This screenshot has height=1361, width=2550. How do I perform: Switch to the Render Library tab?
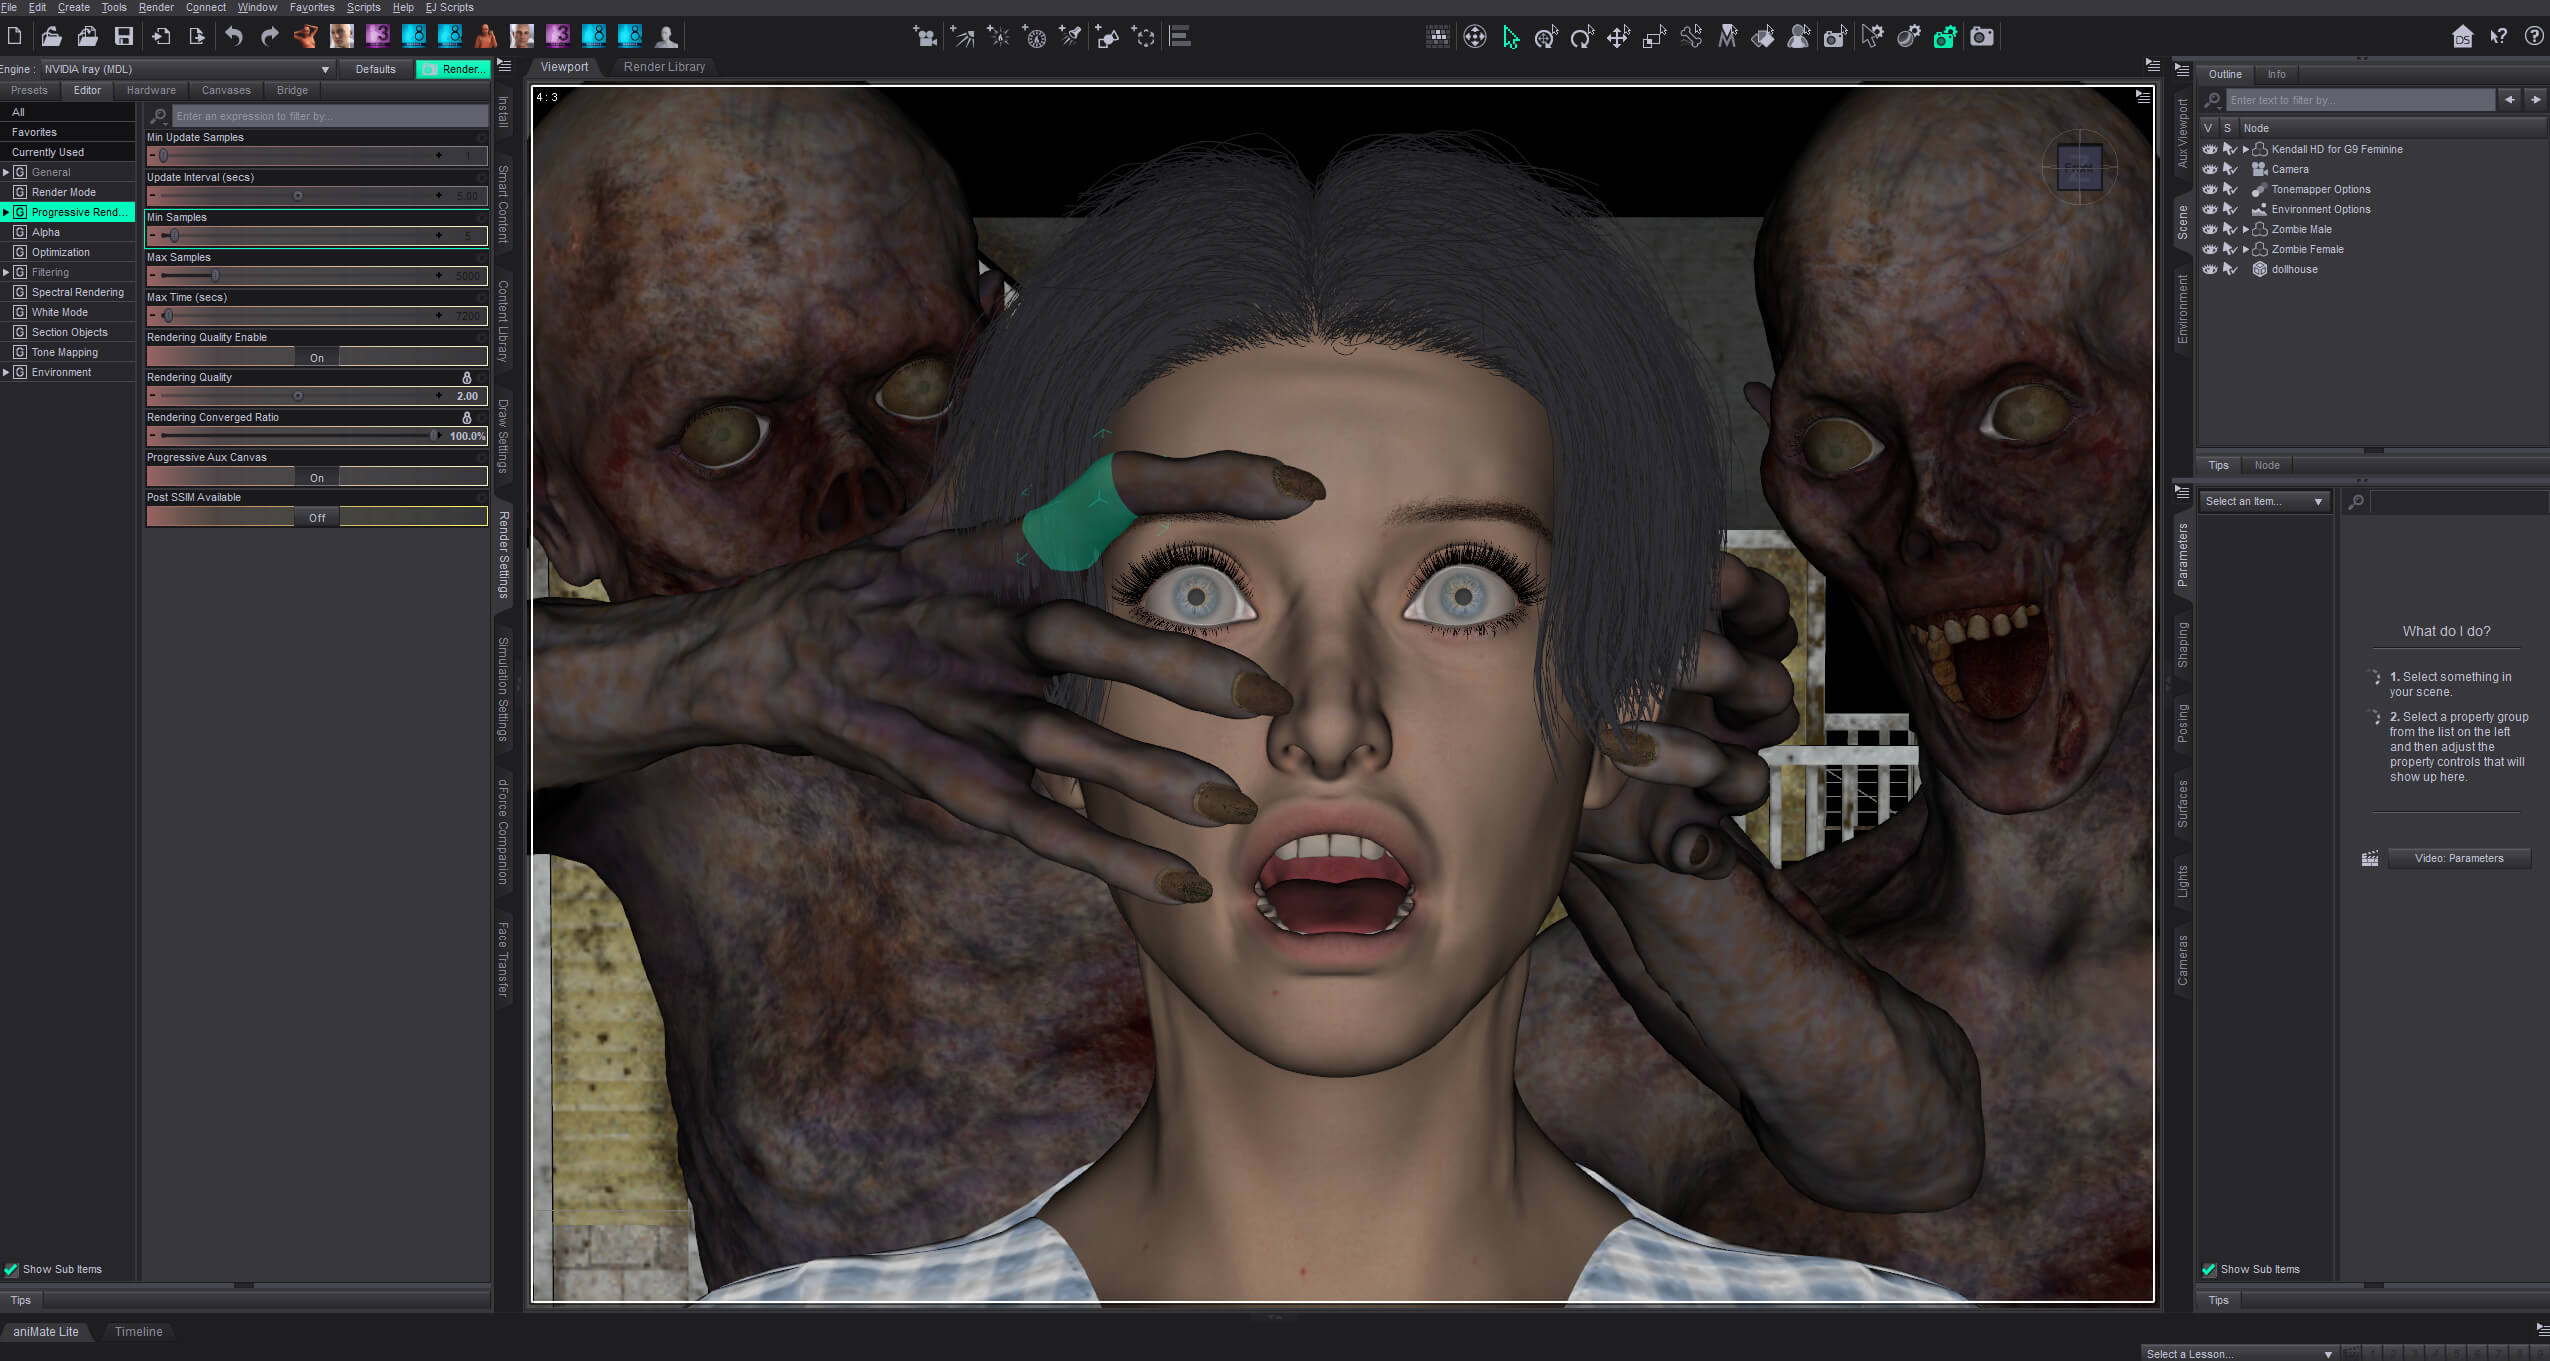(x=664, y=67)
